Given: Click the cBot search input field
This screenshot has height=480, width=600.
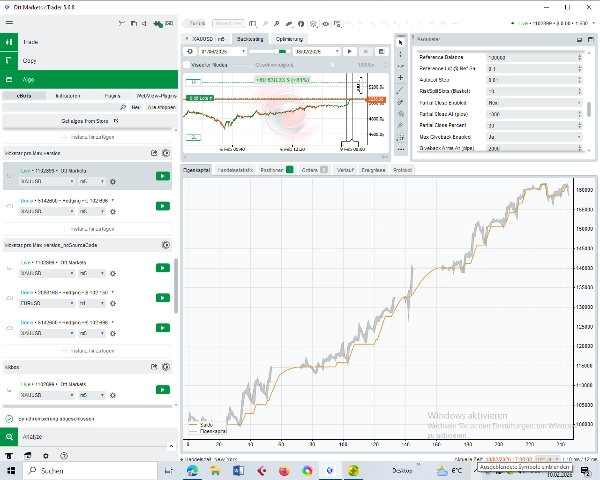Looking at the screenshot, I should click(65, 108).
